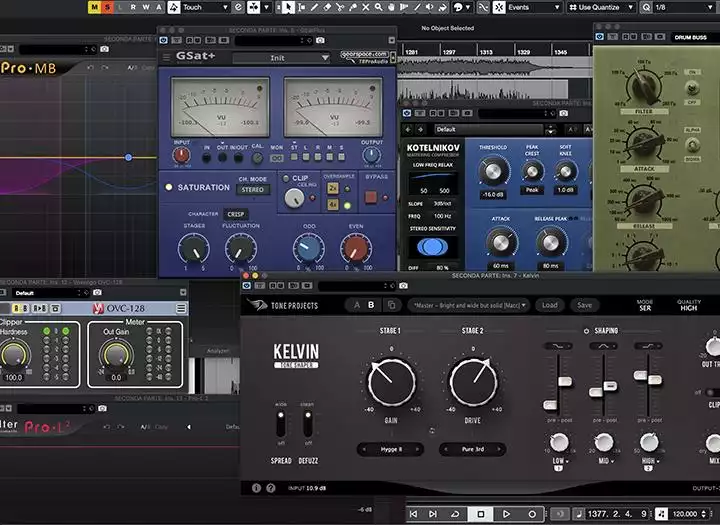
Task: Select the Line tool in toolbar
Action: 417,7
